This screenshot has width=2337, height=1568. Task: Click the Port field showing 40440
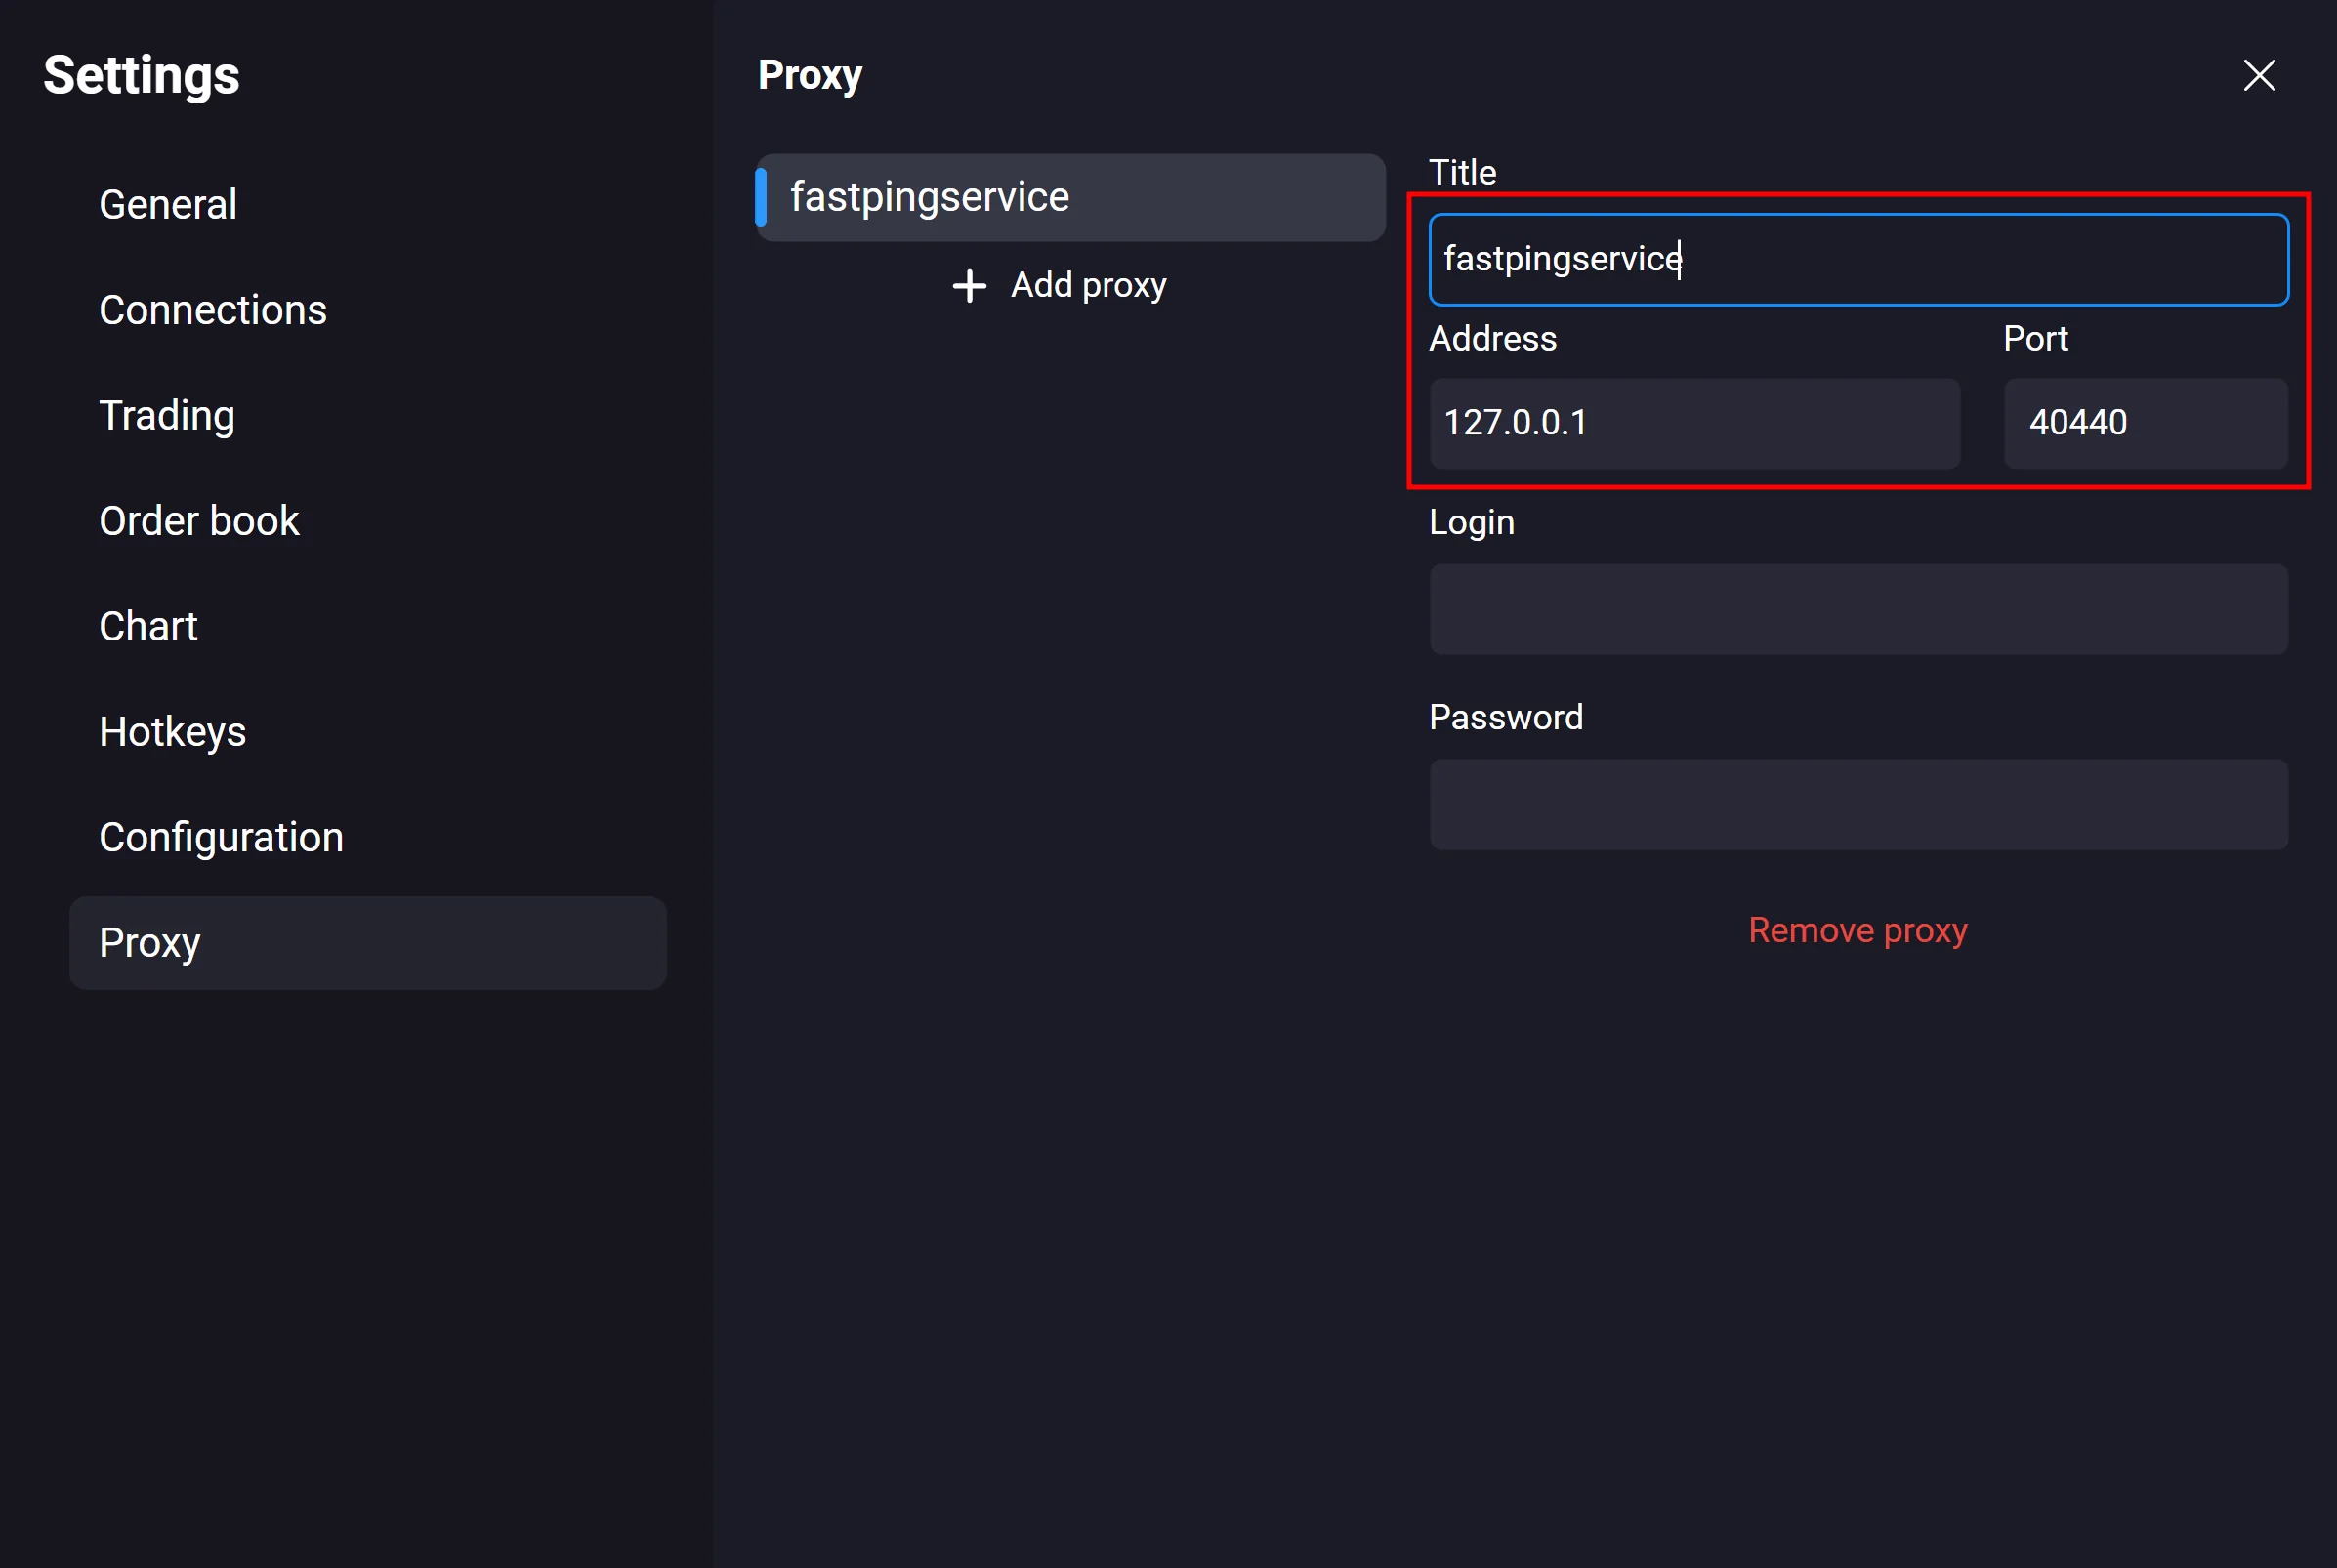coord(2145,423)
